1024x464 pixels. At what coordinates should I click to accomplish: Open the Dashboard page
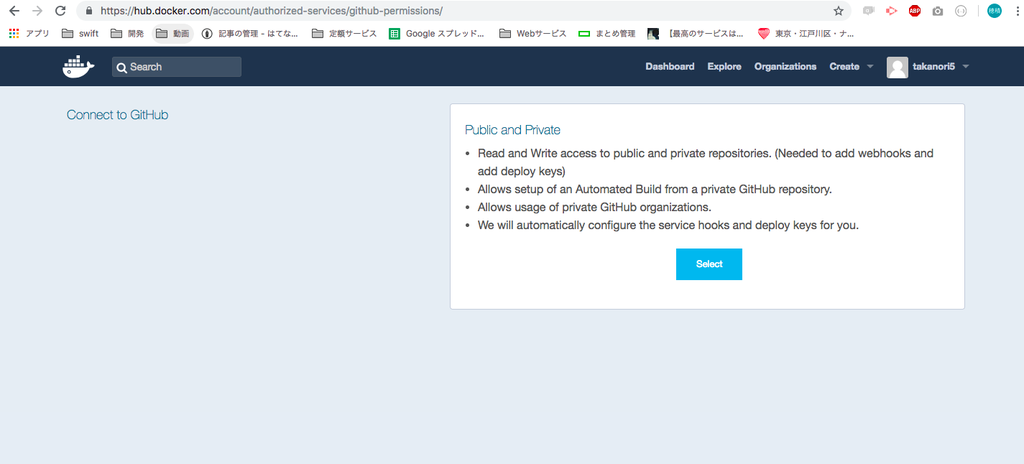[669, 67]
